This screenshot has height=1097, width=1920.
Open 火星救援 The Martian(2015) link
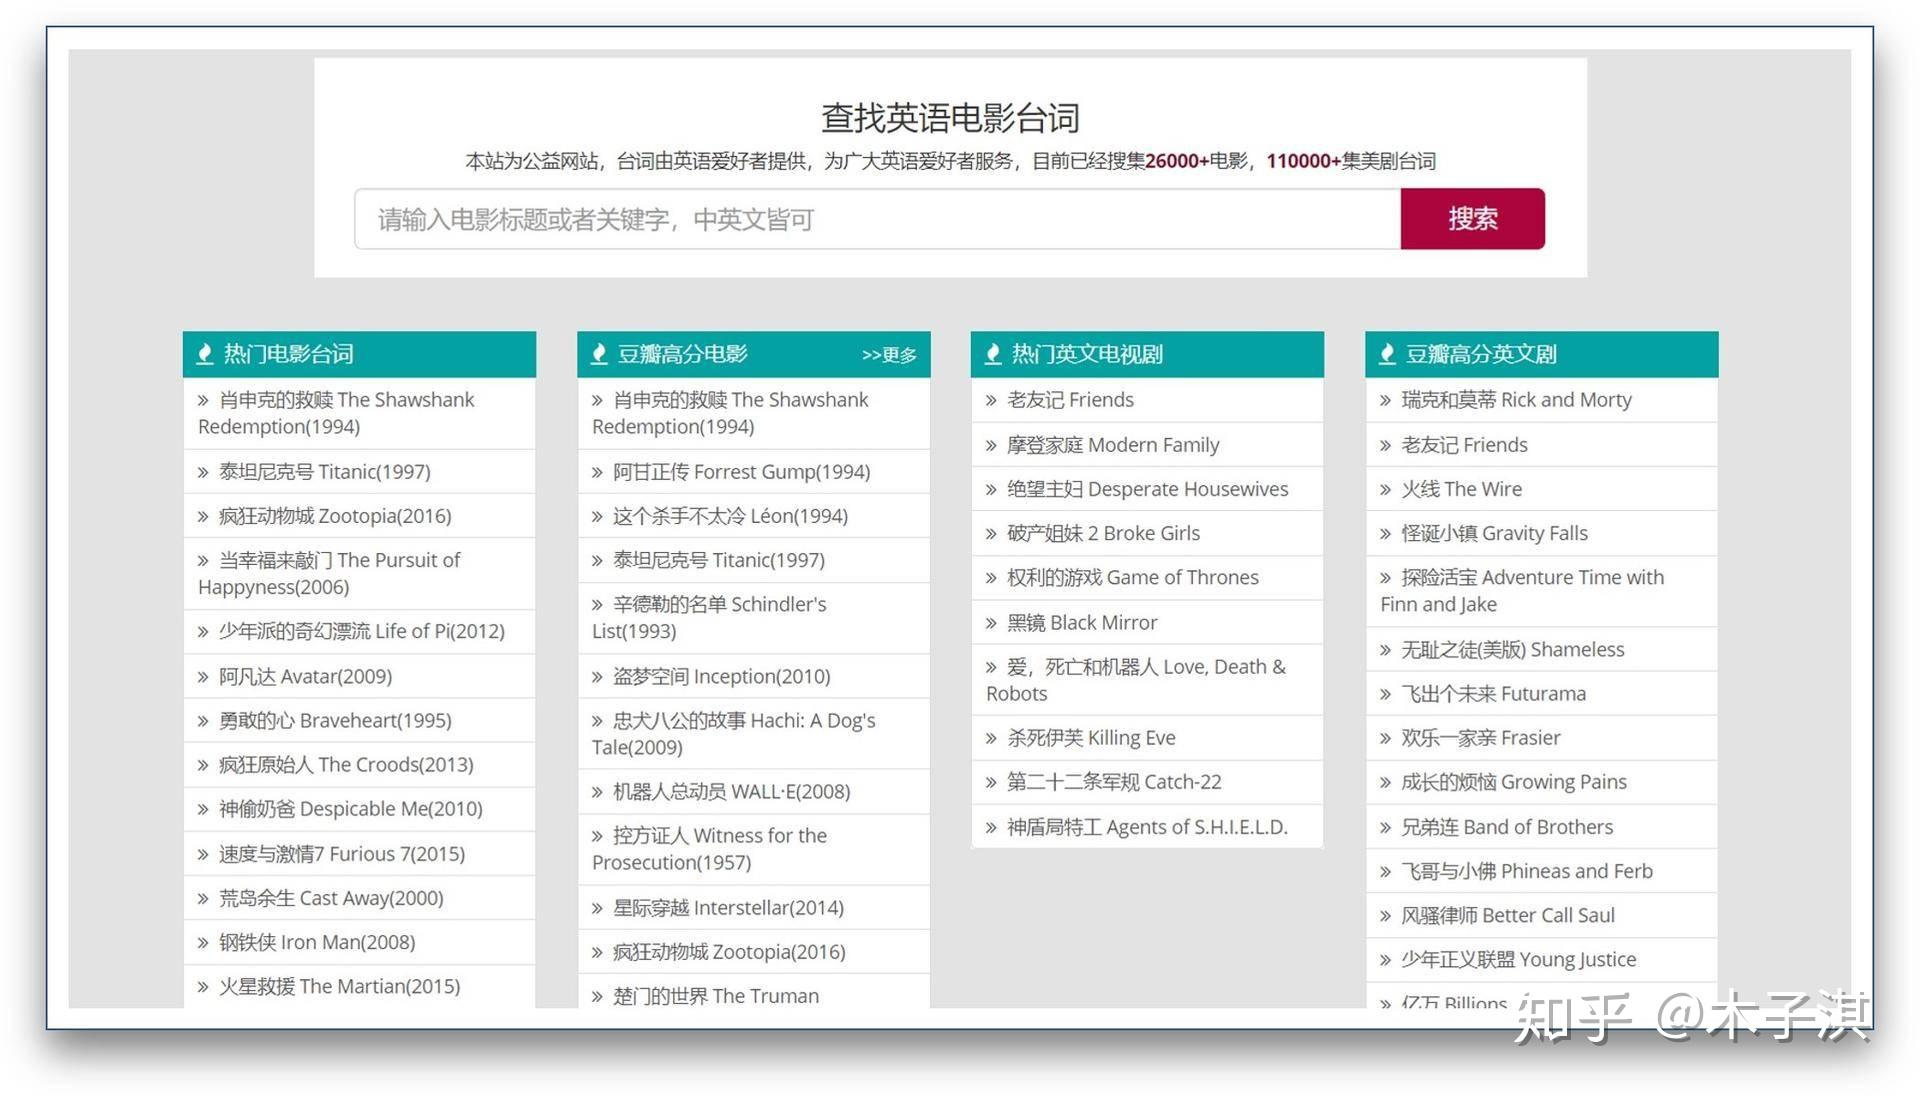point(340,986)
